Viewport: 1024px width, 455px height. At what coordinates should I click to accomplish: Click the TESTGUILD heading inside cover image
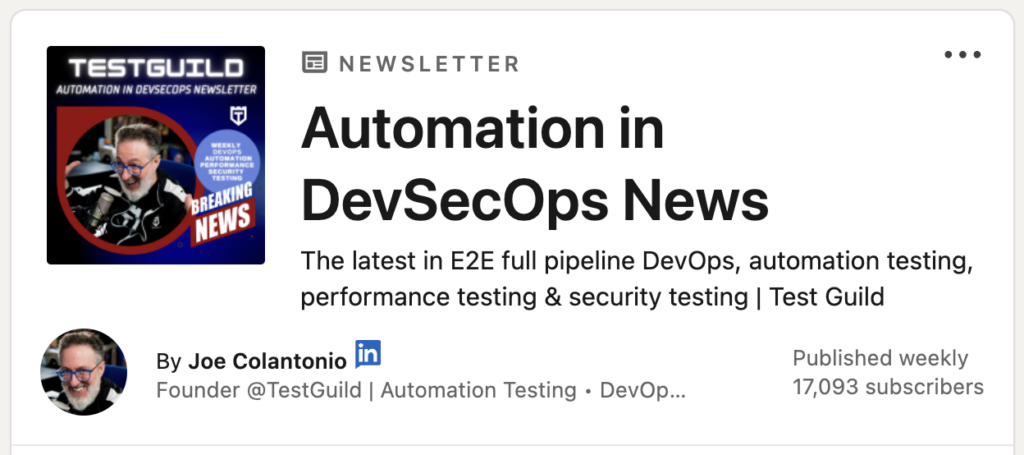click(156, 68)
